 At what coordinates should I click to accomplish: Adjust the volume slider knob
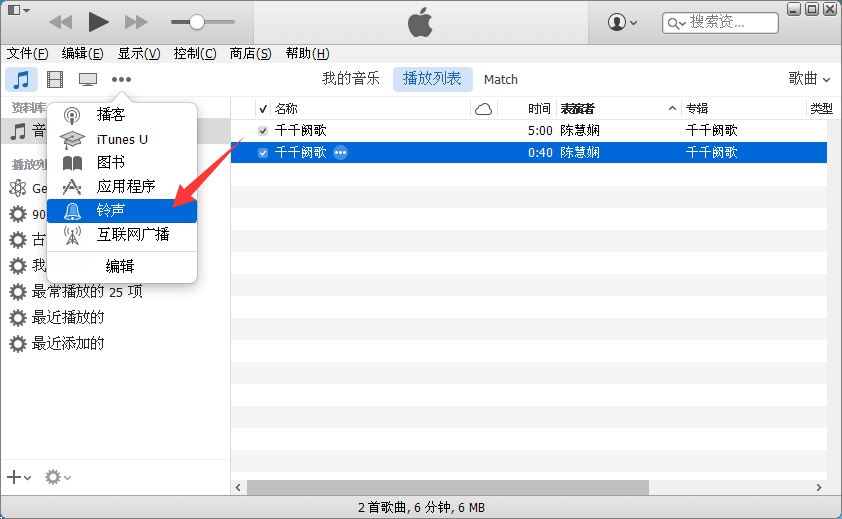point(197,22)
